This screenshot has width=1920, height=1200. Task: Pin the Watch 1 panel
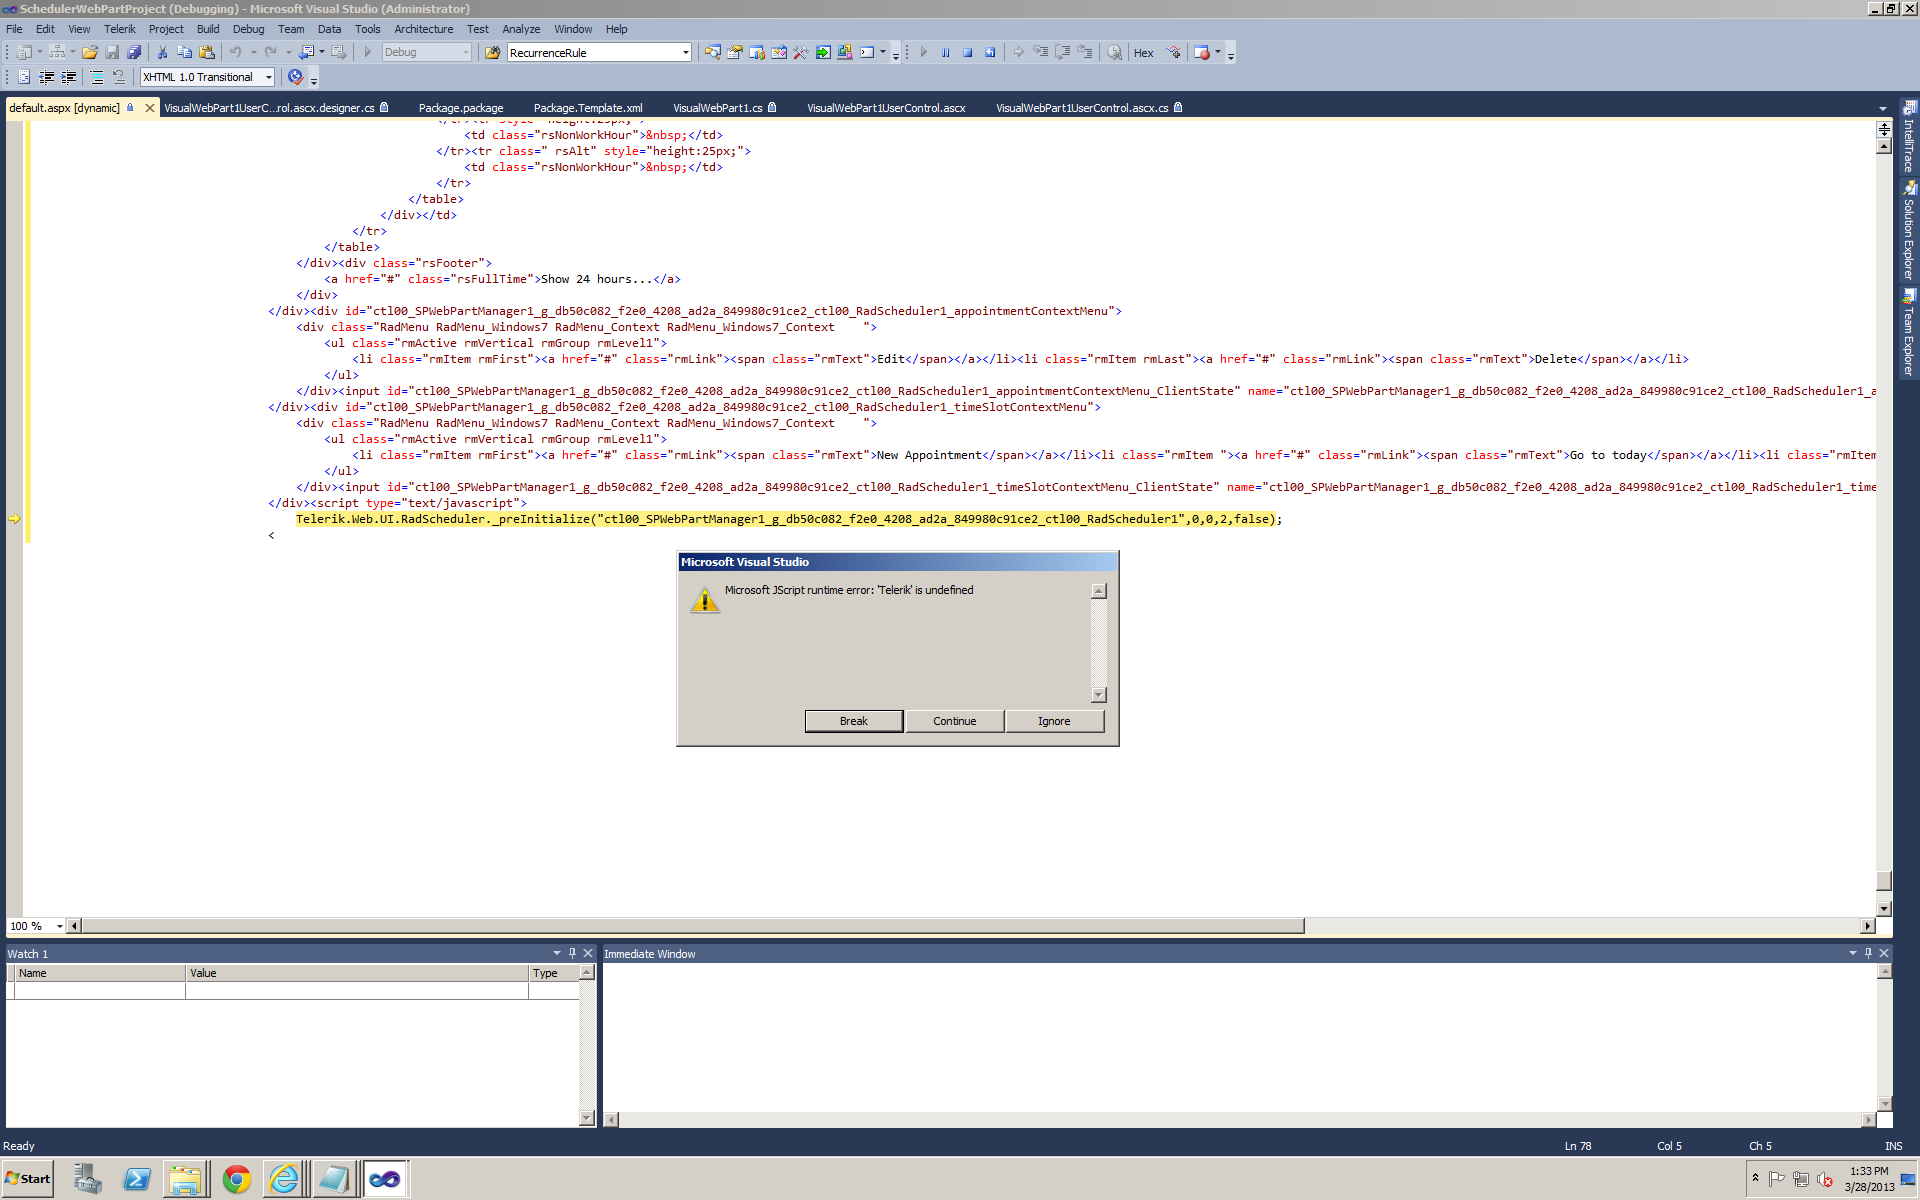click(572, 953)
